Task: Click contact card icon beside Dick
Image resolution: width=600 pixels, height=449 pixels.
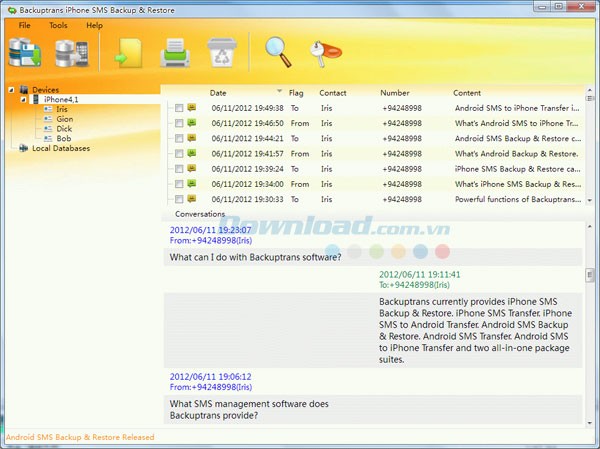Action: (x=48, y=129)
